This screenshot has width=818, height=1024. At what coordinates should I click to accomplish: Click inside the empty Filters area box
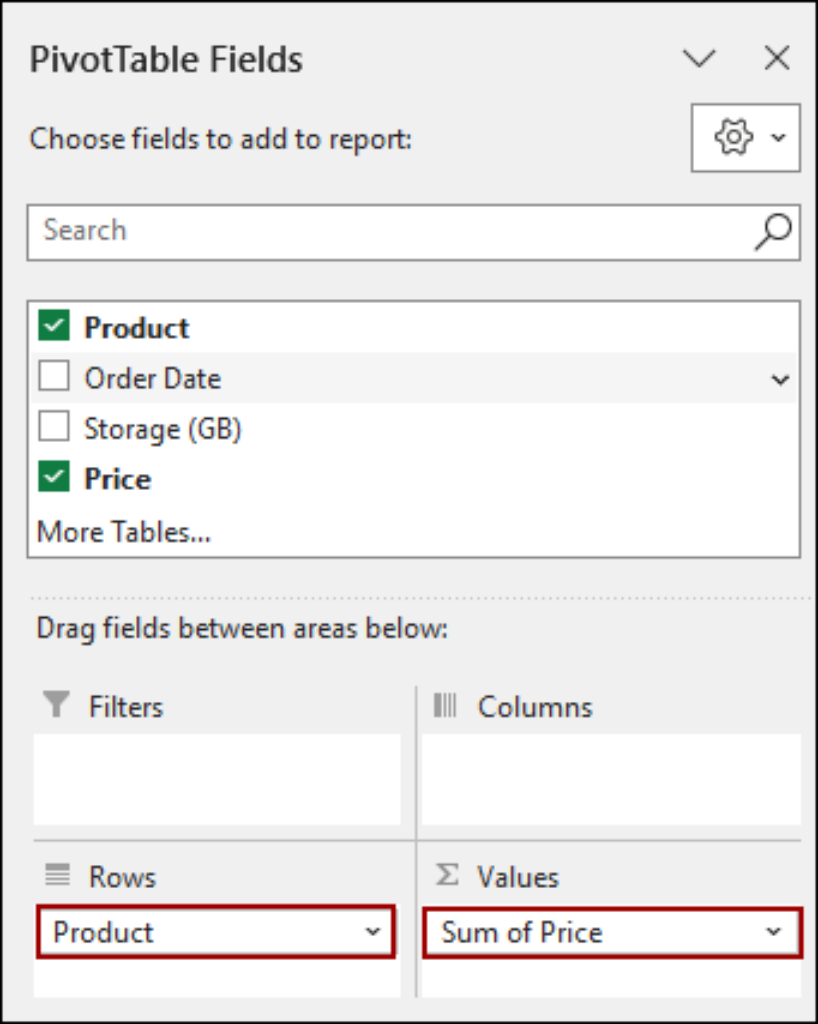click(217, 779)
